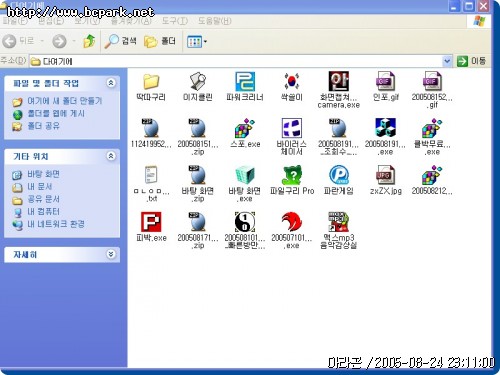Select the 파워크리너 PC icon
Image resolution: width=500 pixels, height=375 pixels.
point(245,81)
